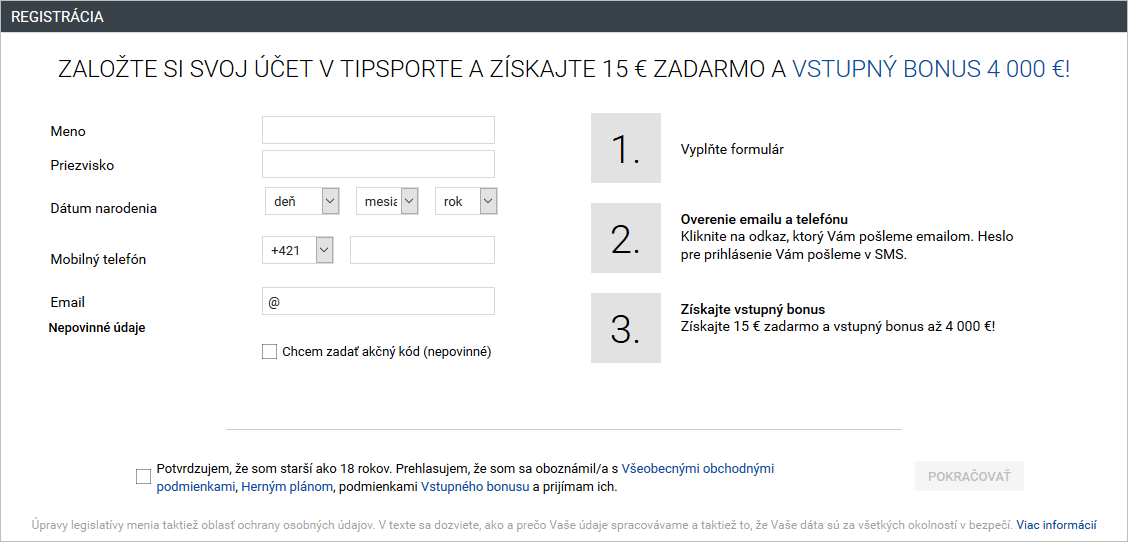Click the step 1 number tile
This screenshot has height=542, width=1128.
pos(626,148)
